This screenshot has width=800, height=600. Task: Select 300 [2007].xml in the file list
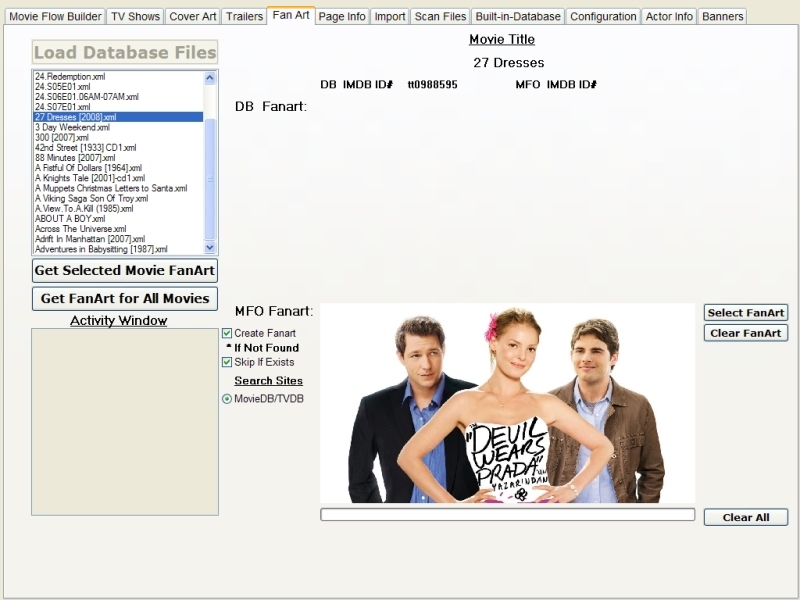coord(62,138)
